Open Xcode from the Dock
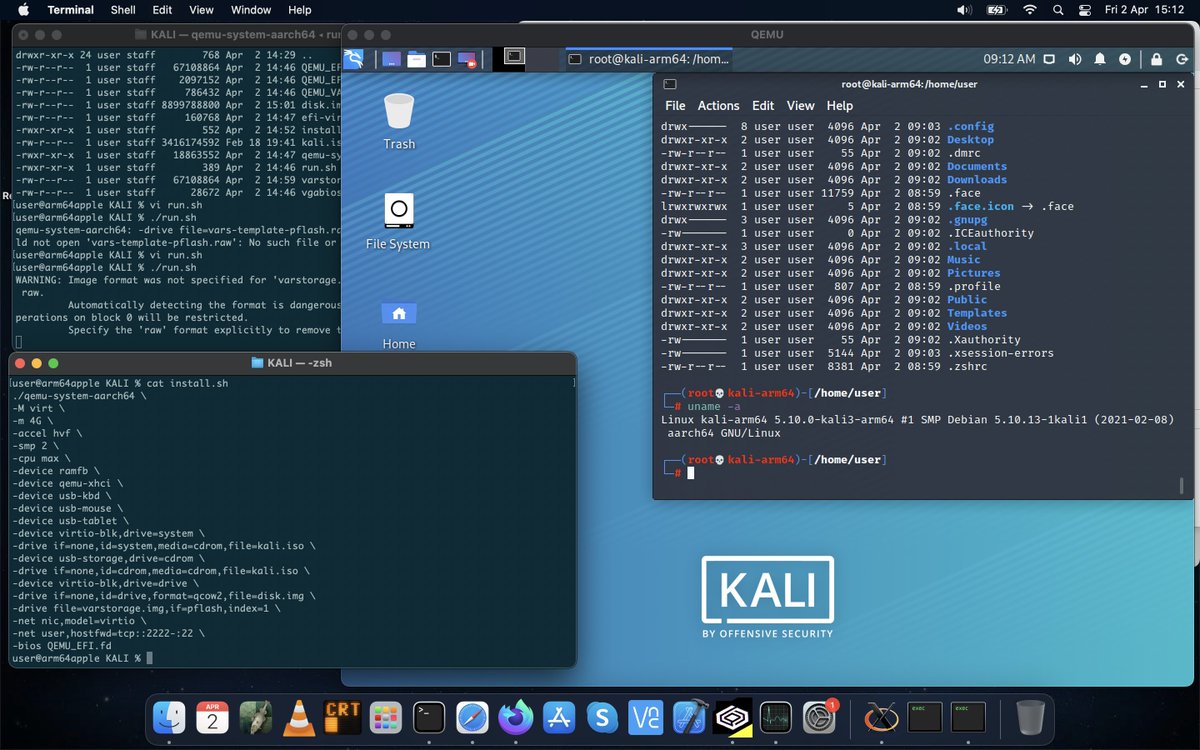Viewport: 1200px width, 750px height. click(689, 716)
